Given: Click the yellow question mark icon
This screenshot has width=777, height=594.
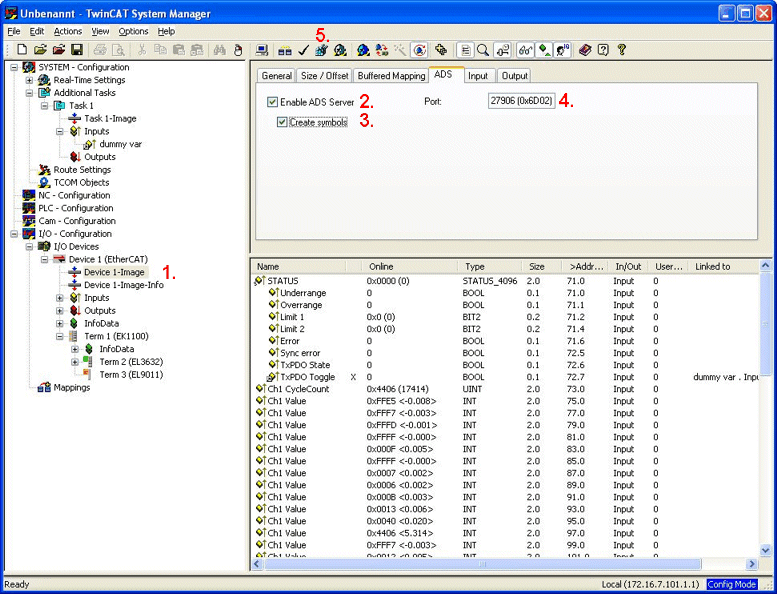Looking at the screenshot, I should [x=621, y=50].
